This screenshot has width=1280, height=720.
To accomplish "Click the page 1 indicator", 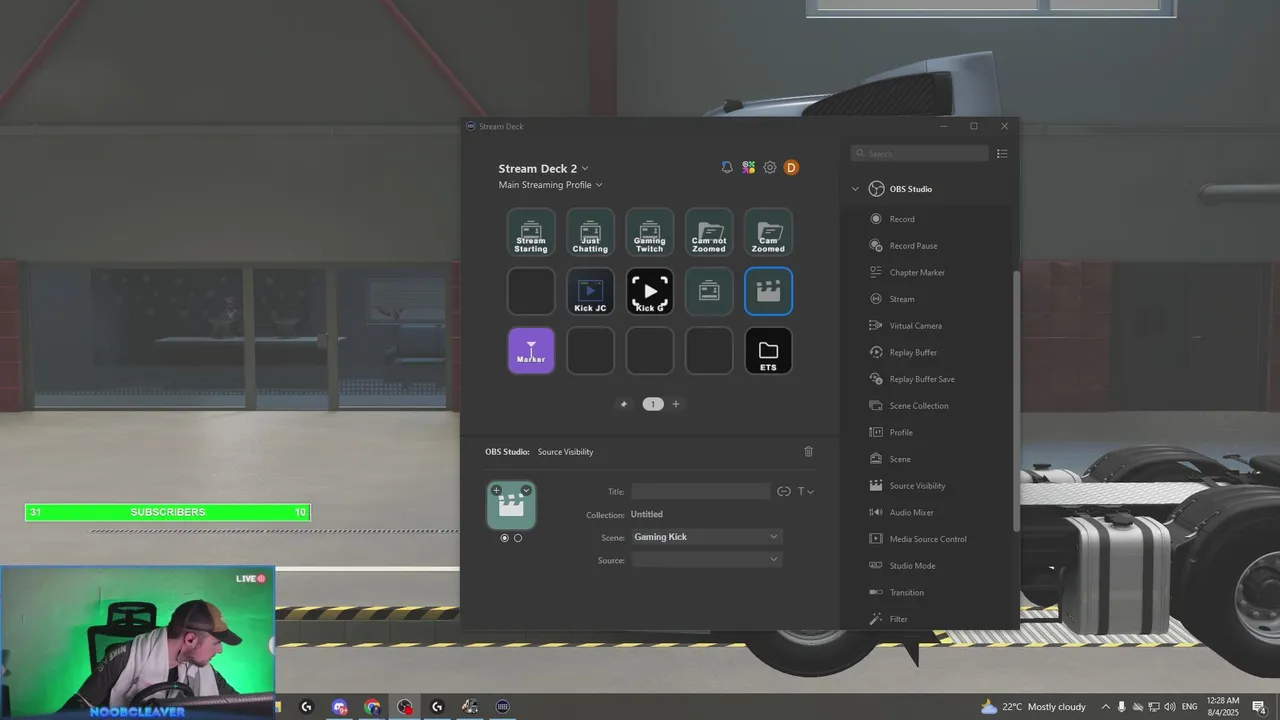I will coord(653,404).
